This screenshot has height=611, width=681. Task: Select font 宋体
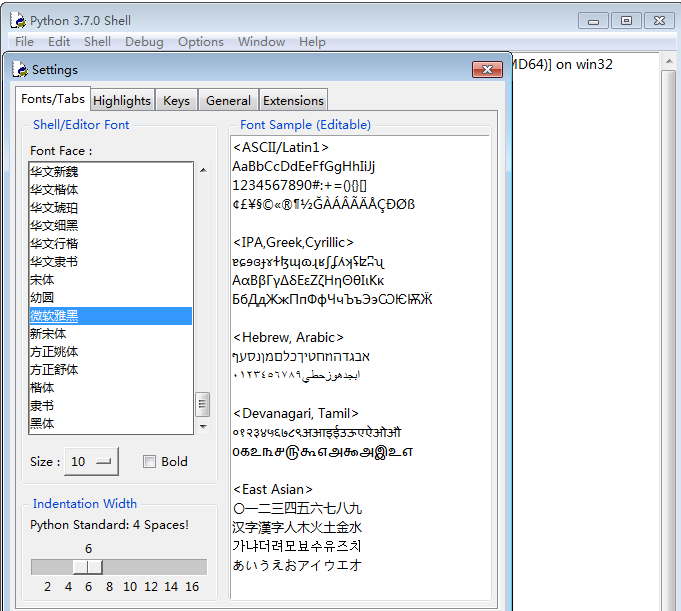pyautogui.click(x=110, y=280)
